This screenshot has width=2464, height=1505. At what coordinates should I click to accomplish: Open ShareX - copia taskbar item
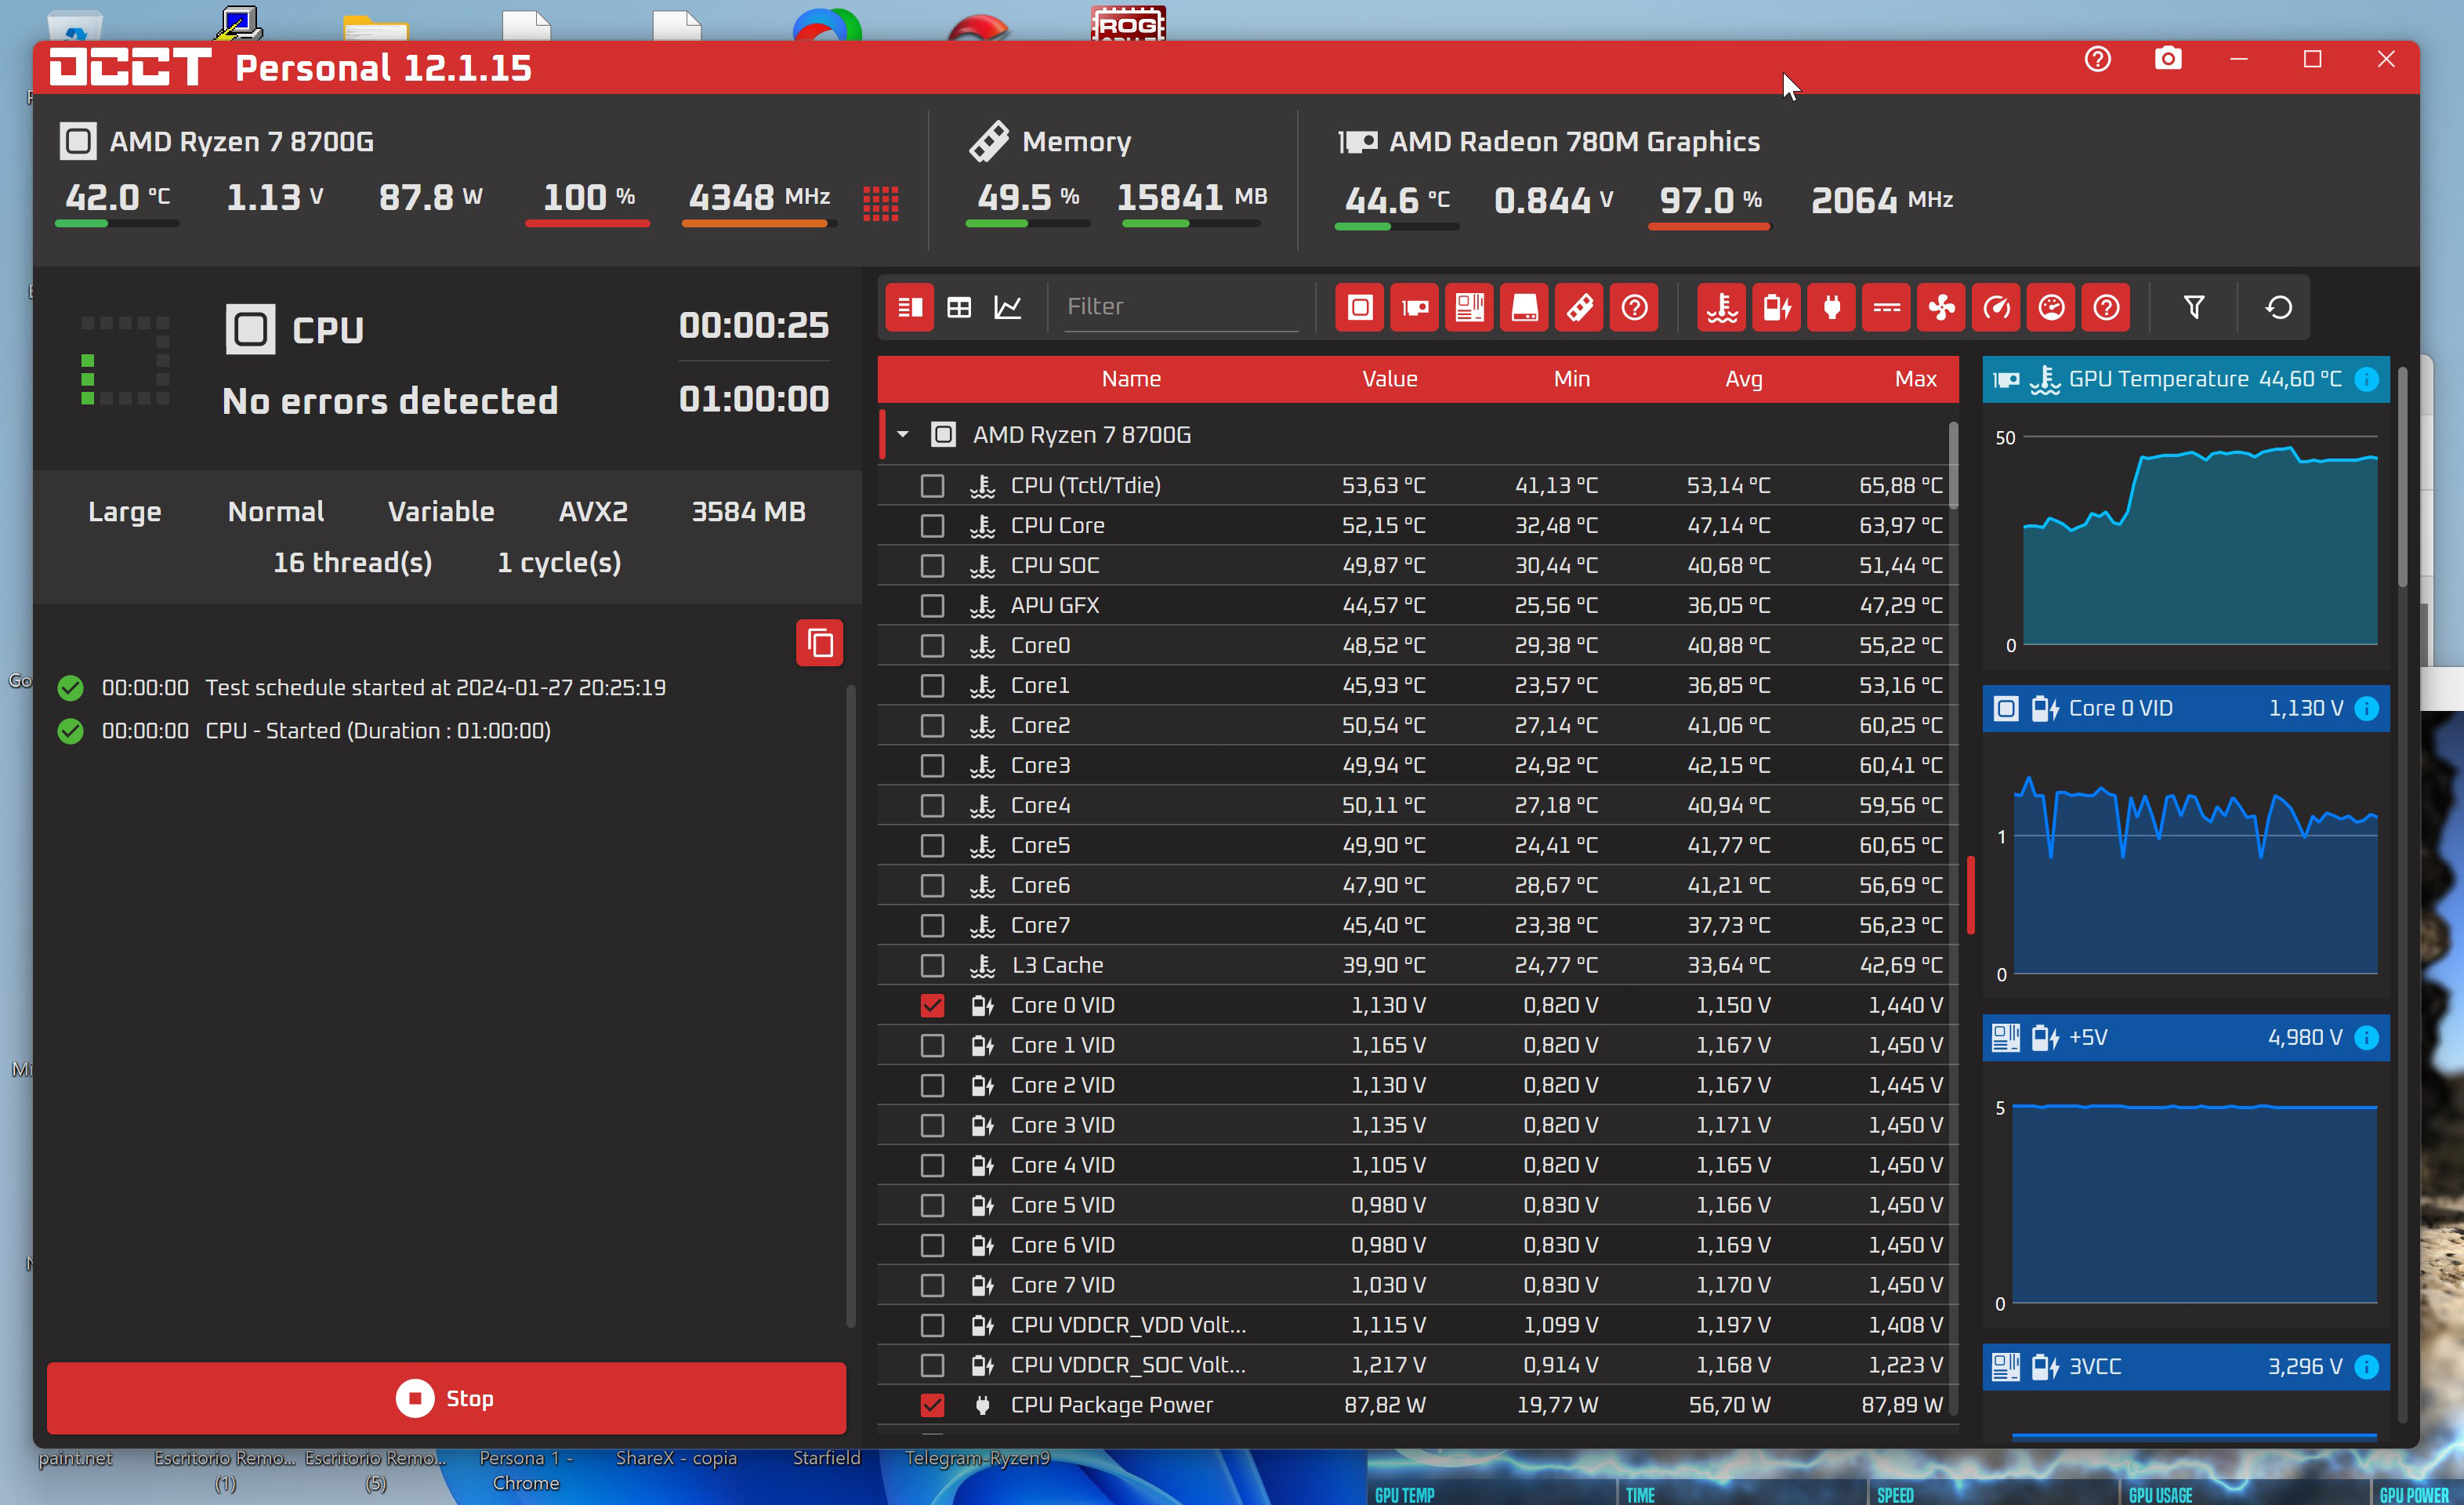point(676,1458)
